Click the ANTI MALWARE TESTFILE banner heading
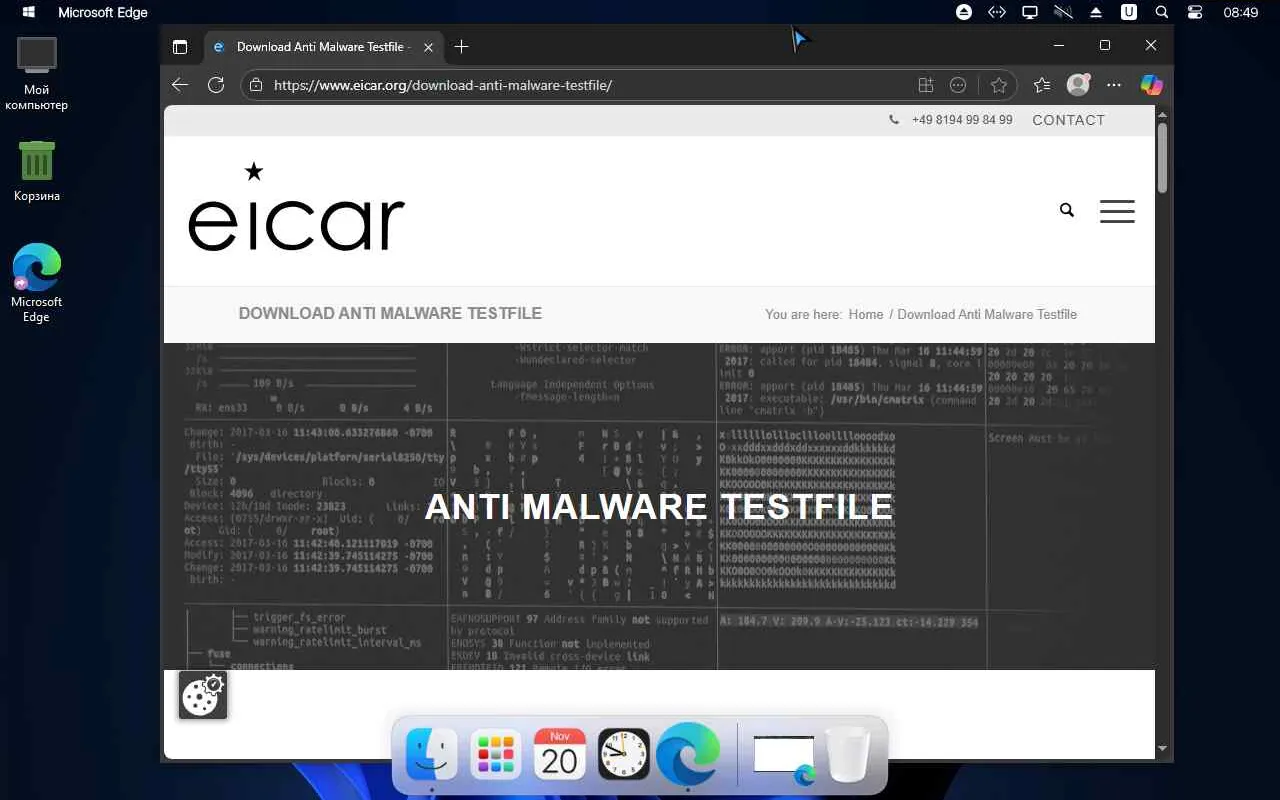 click(x=659, y=507)
